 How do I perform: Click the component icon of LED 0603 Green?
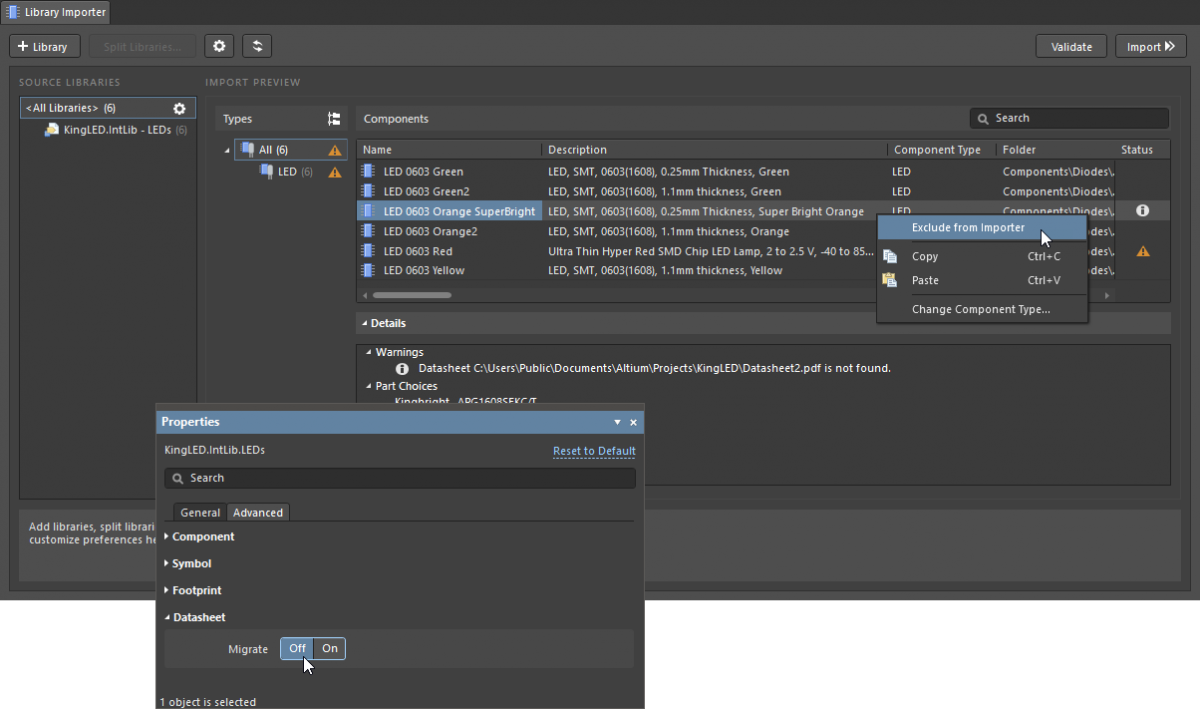(x=368, y=171)
